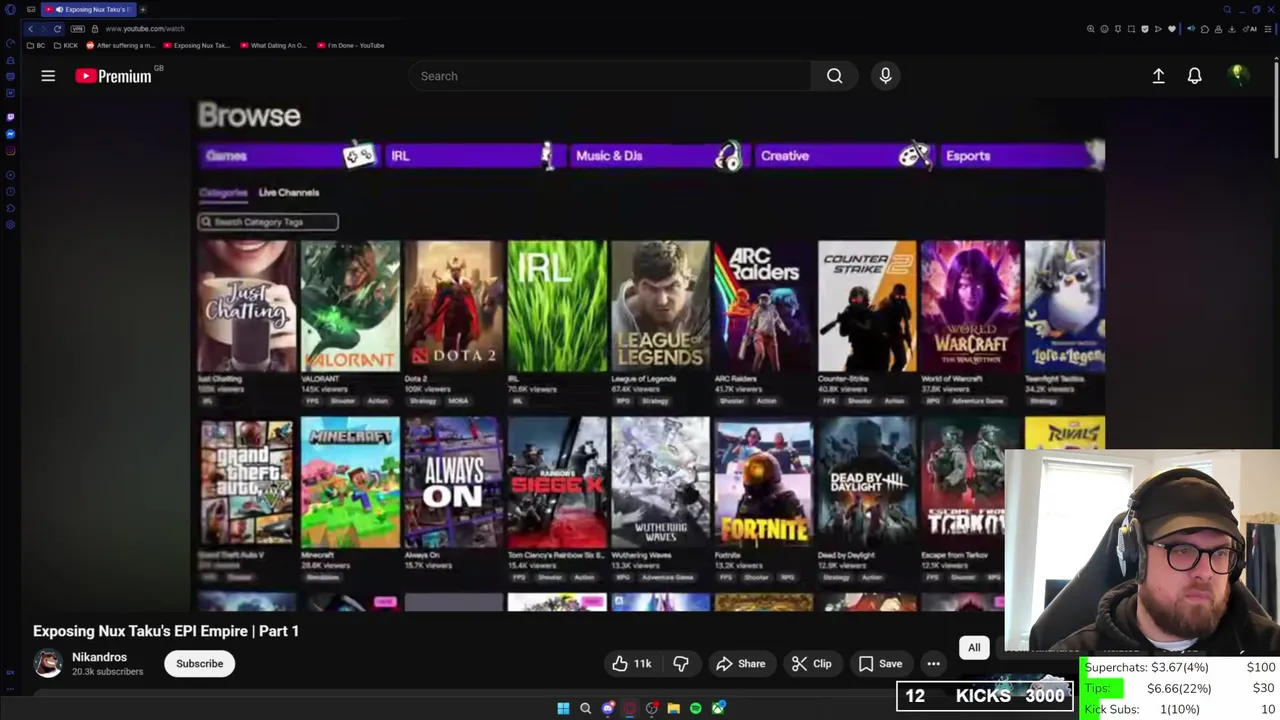
Task: Select the Creative browse banner
Action: [x=845, y=156]
